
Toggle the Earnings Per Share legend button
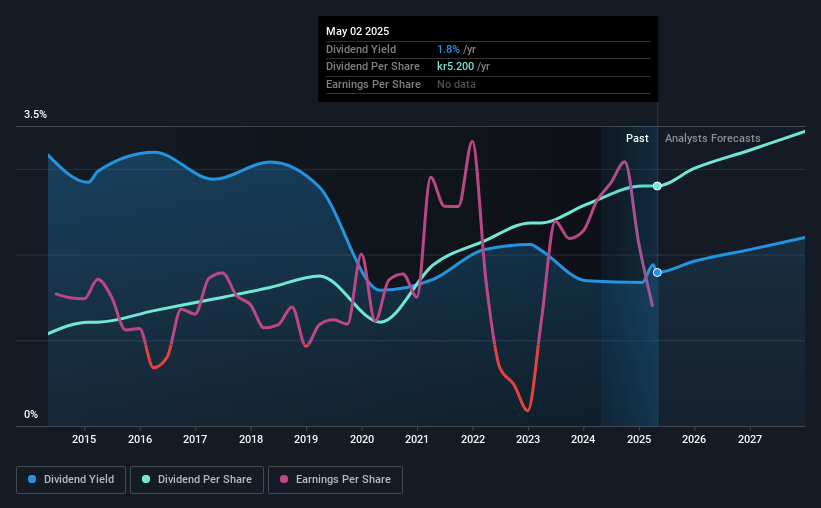tap(335, 480)
